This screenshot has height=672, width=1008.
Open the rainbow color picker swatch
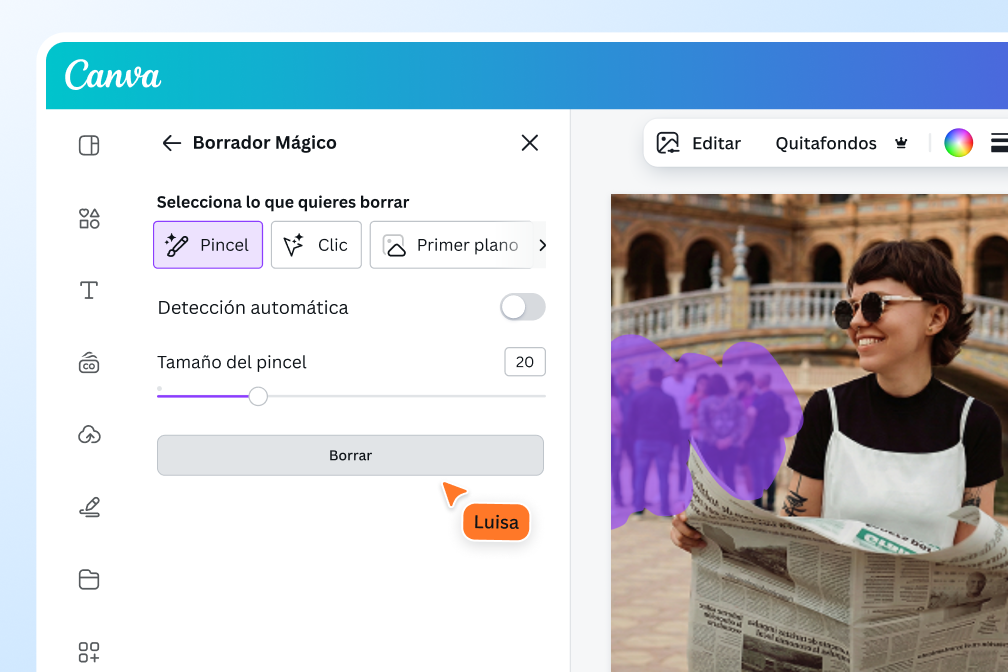[x=958, y=143]
